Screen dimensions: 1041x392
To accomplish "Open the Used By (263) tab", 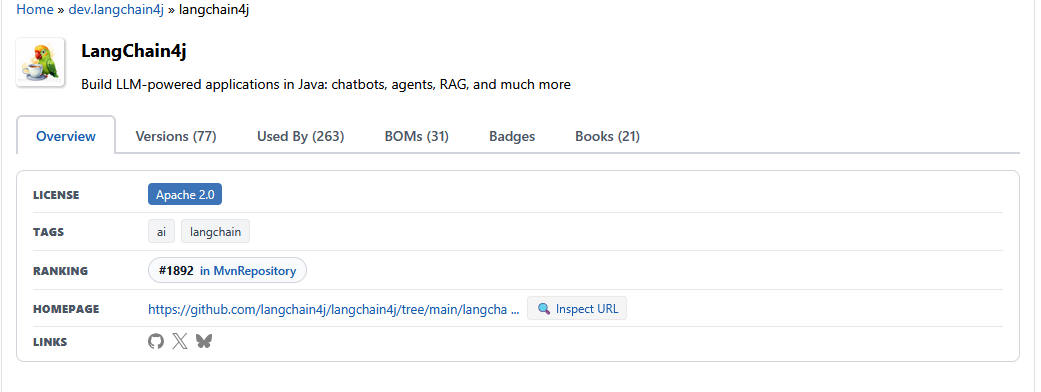I will [301, 136].
